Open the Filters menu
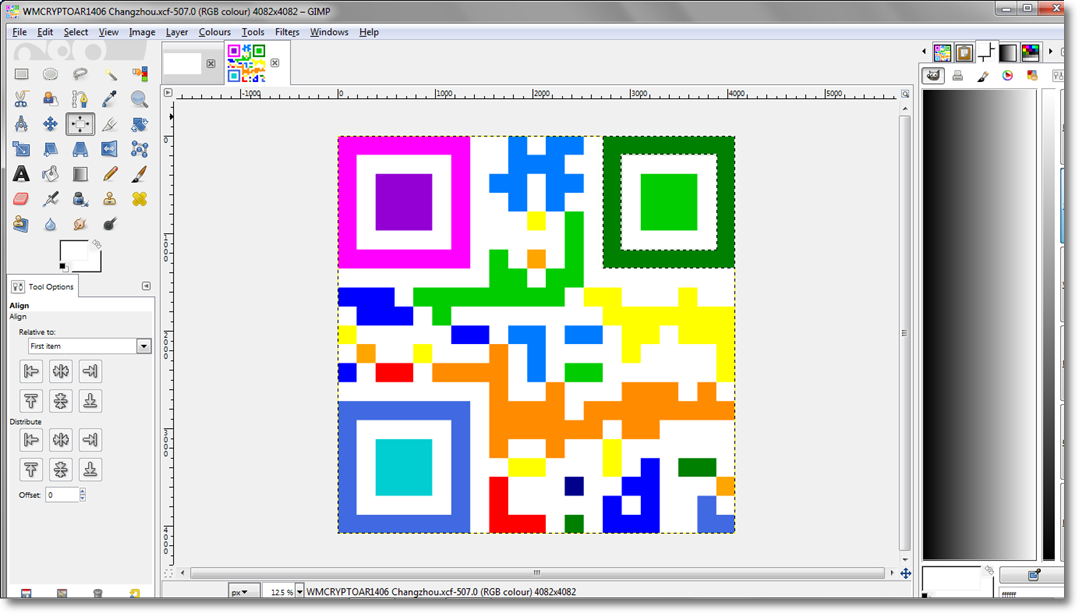 click(287, 32)
